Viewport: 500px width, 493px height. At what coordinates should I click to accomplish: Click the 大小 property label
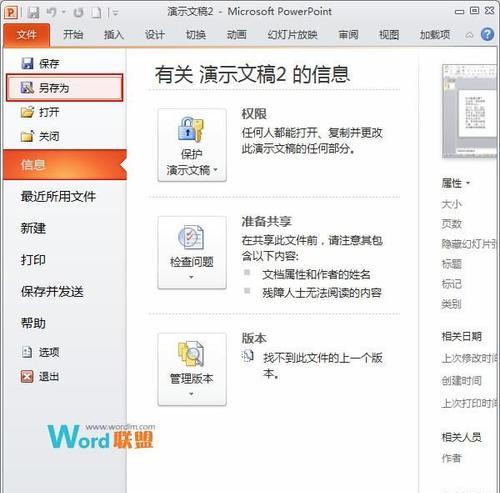tap(452, 204)
